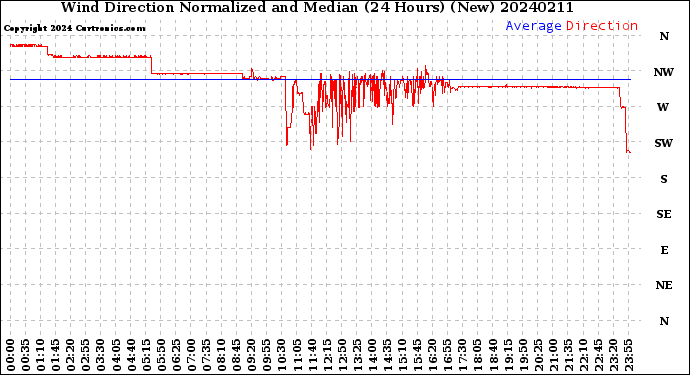690x375 pixels.
Task: Click the 'SW' axis label
Action: [664, 143]
